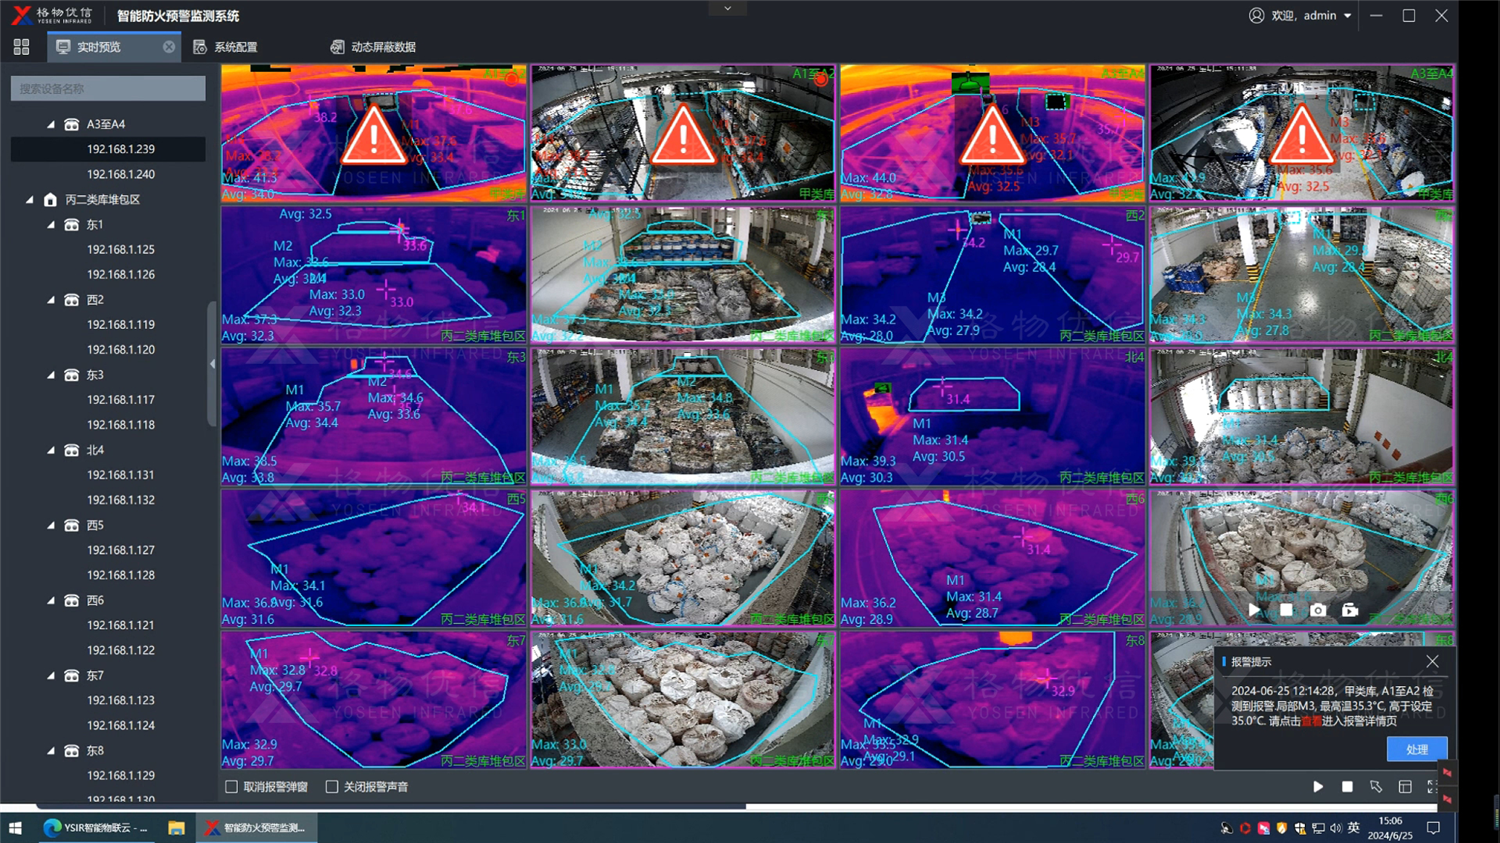Dismiss the 报警提示 alarm popup
The width and height of the screenshot is (1500, 843).
tap(1432, 662)
